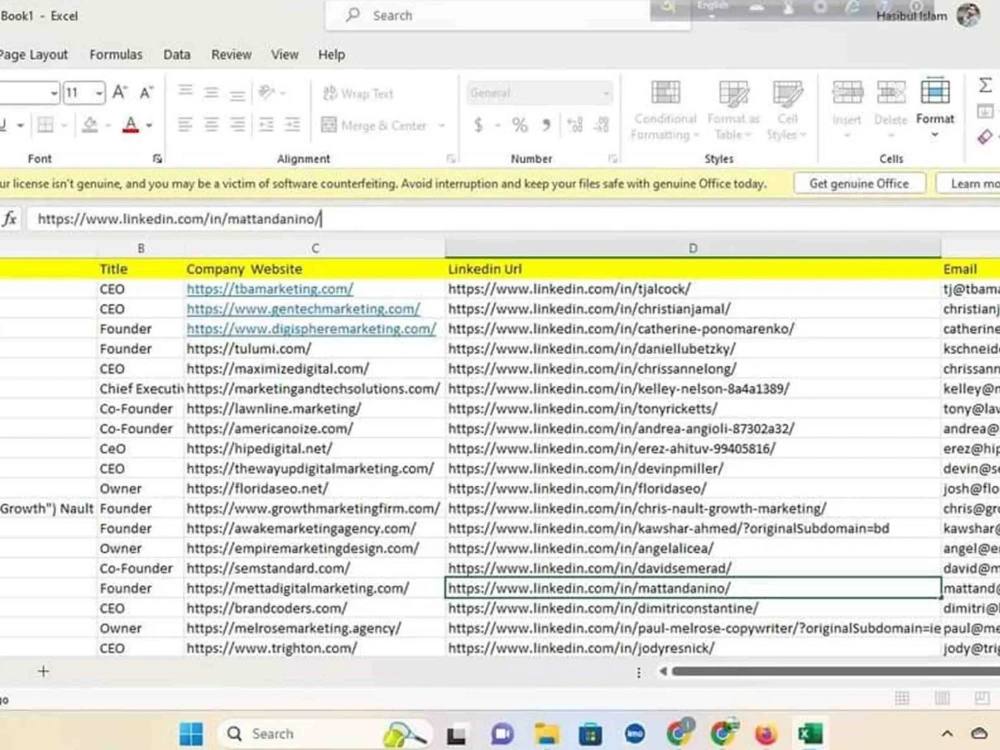Increase the cell indent

(x=292, y=124)
